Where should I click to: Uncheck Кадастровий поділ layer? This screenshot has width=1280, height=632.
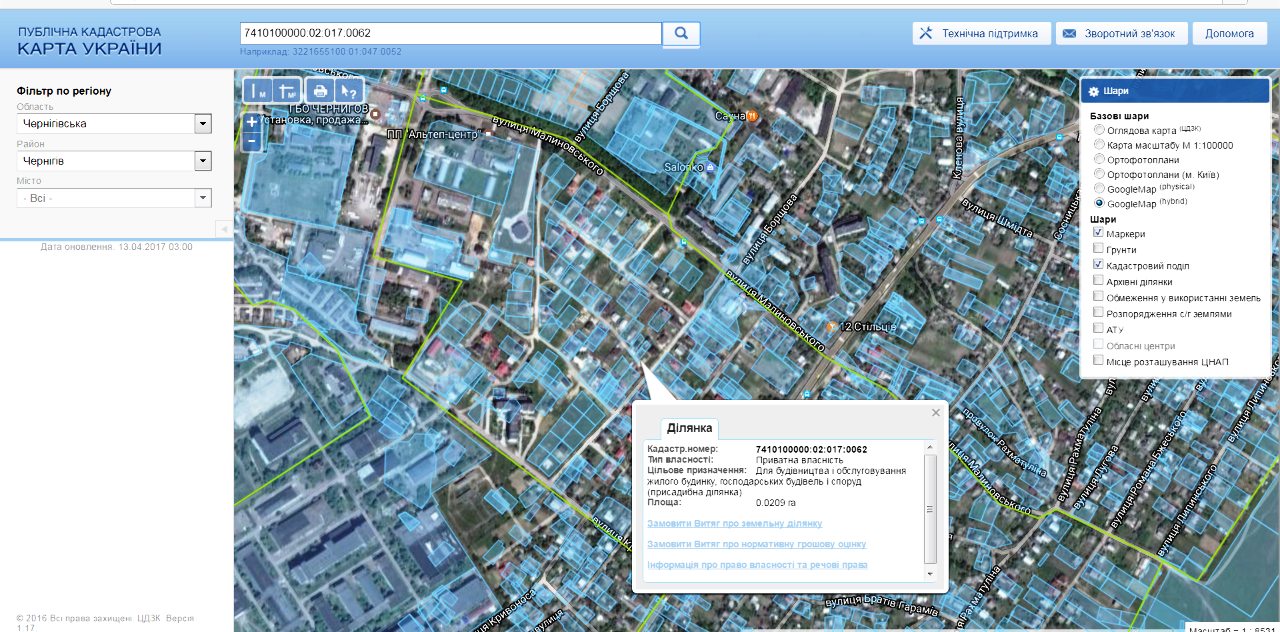(x=1099, y=265)
